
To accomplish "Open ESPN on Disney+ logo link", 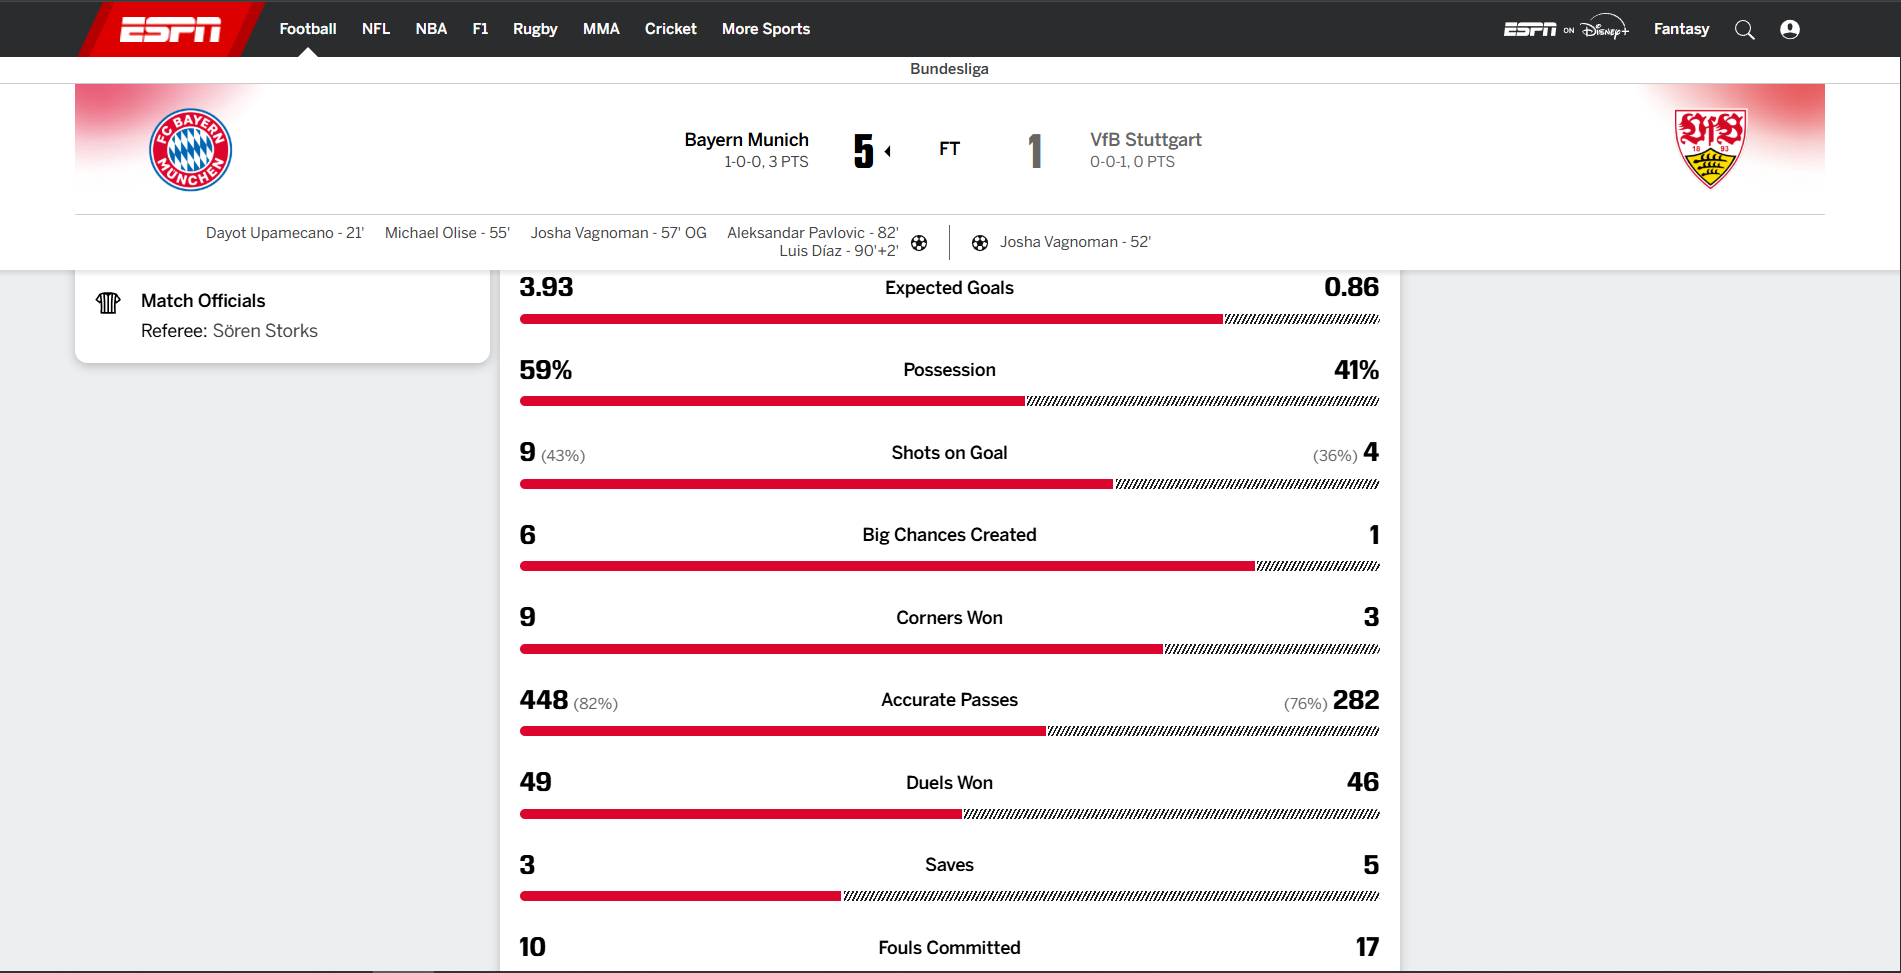I will pos(1566,29).
